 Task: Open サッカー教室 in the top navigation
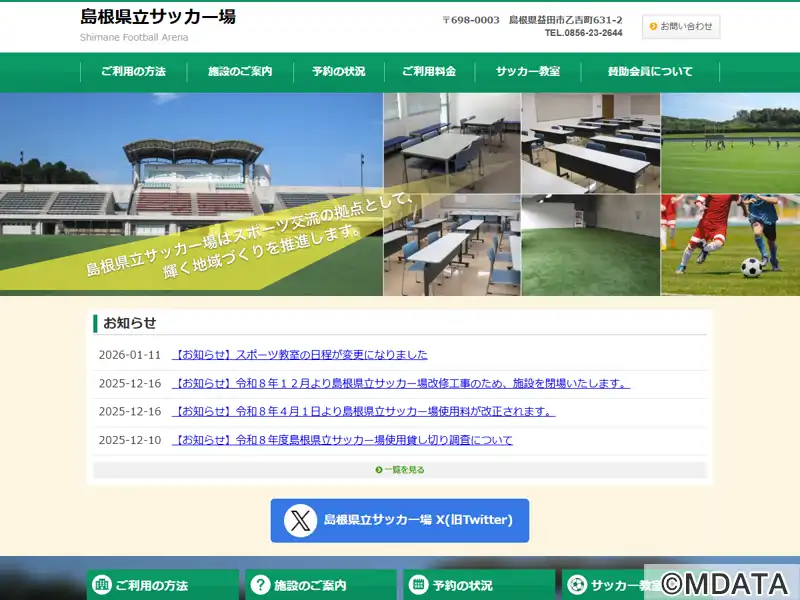coord(527,72)
